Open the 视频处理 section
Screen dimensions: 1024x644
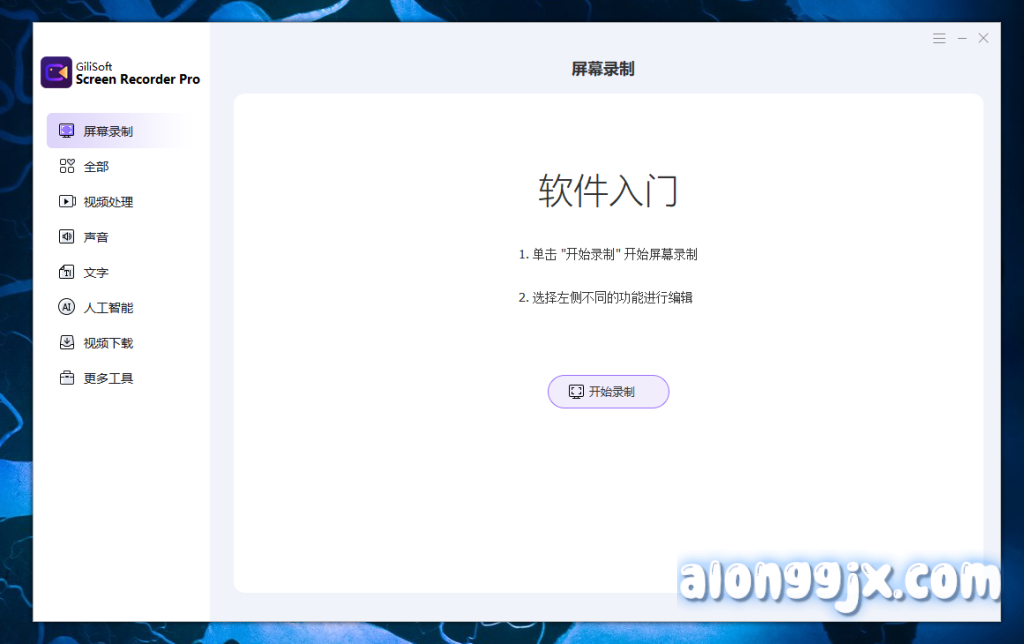tap(108, 202)
